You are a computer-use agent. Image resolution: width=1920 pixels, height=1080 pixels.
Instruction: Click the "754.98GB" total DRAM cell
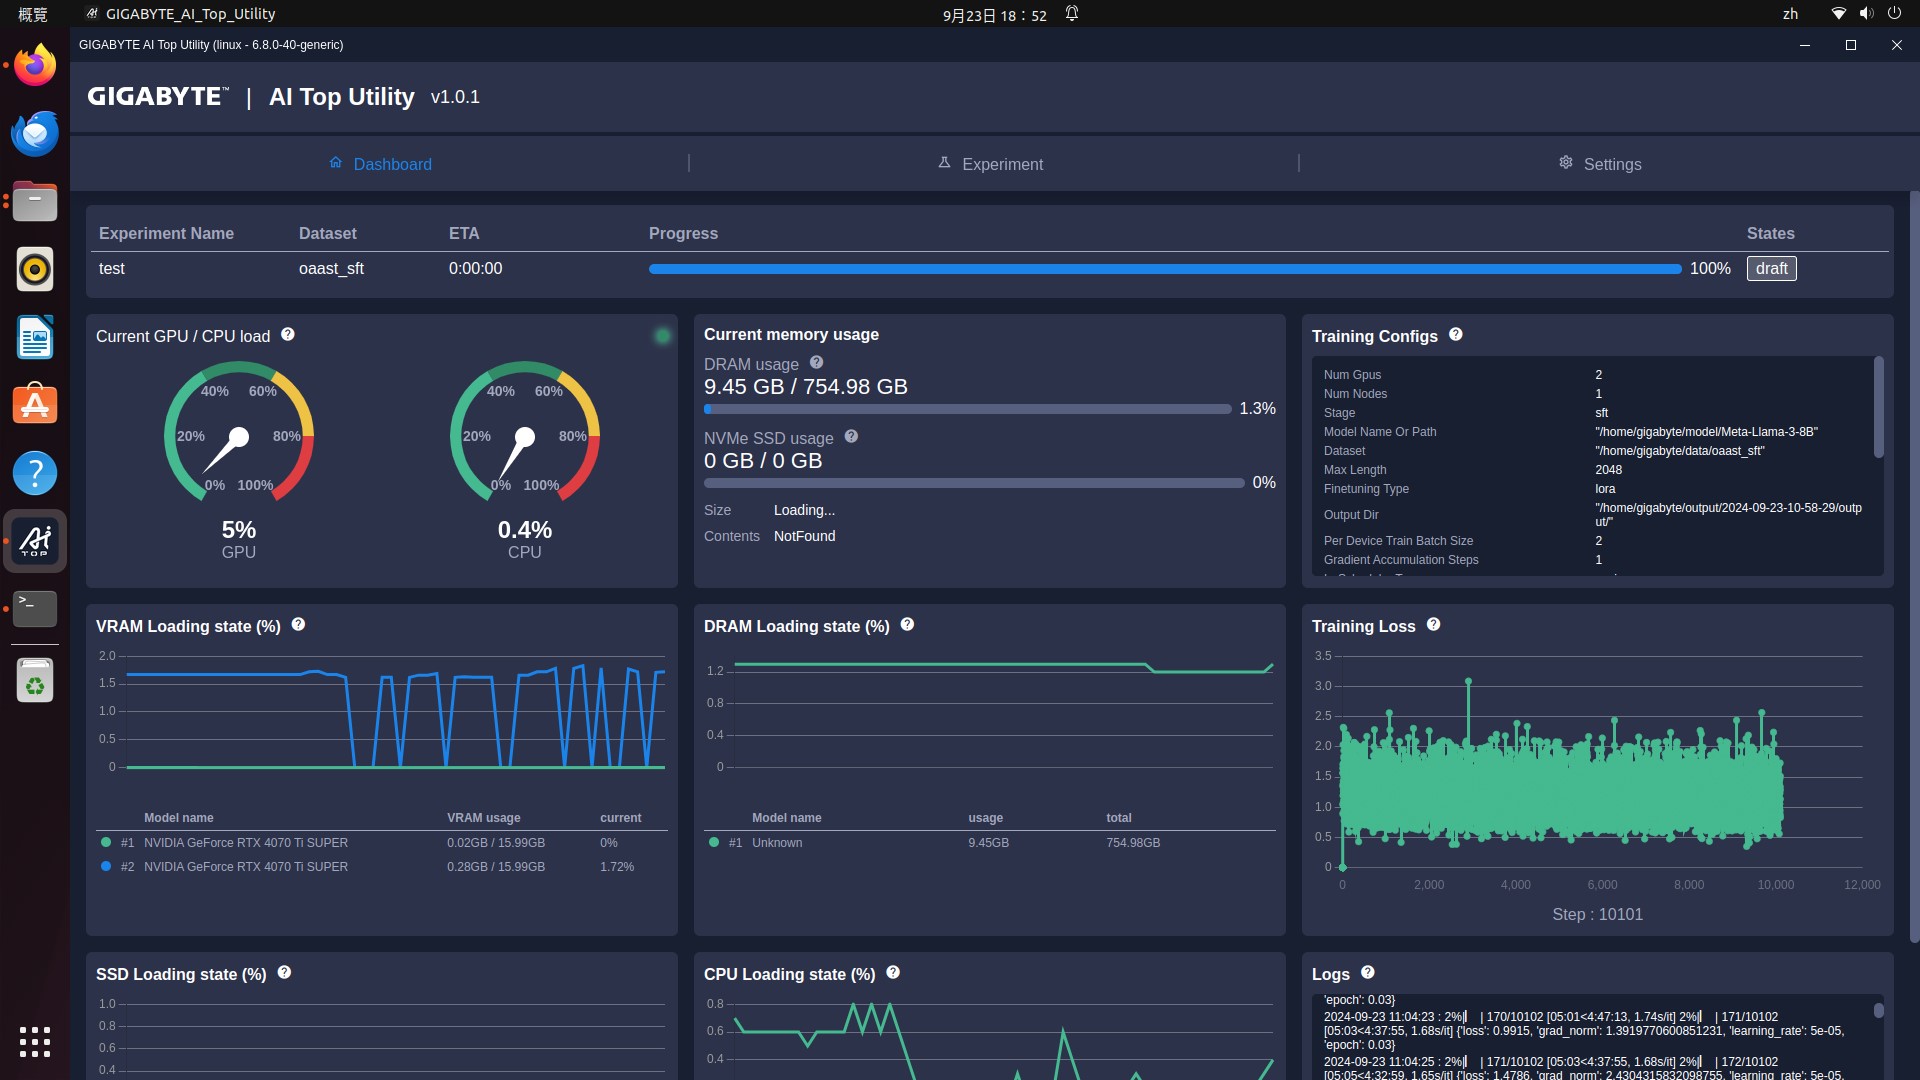pyautogui.click(x=1133, y=843)
